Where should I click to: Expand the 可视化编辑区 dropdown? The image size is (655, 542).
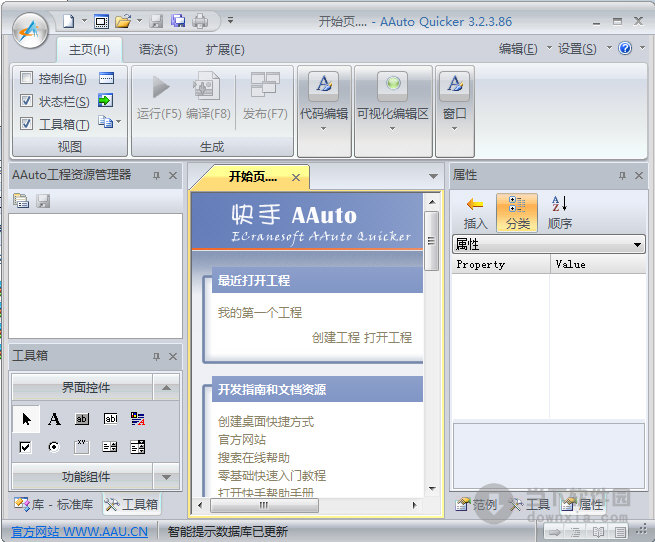(x=392, y=129)
